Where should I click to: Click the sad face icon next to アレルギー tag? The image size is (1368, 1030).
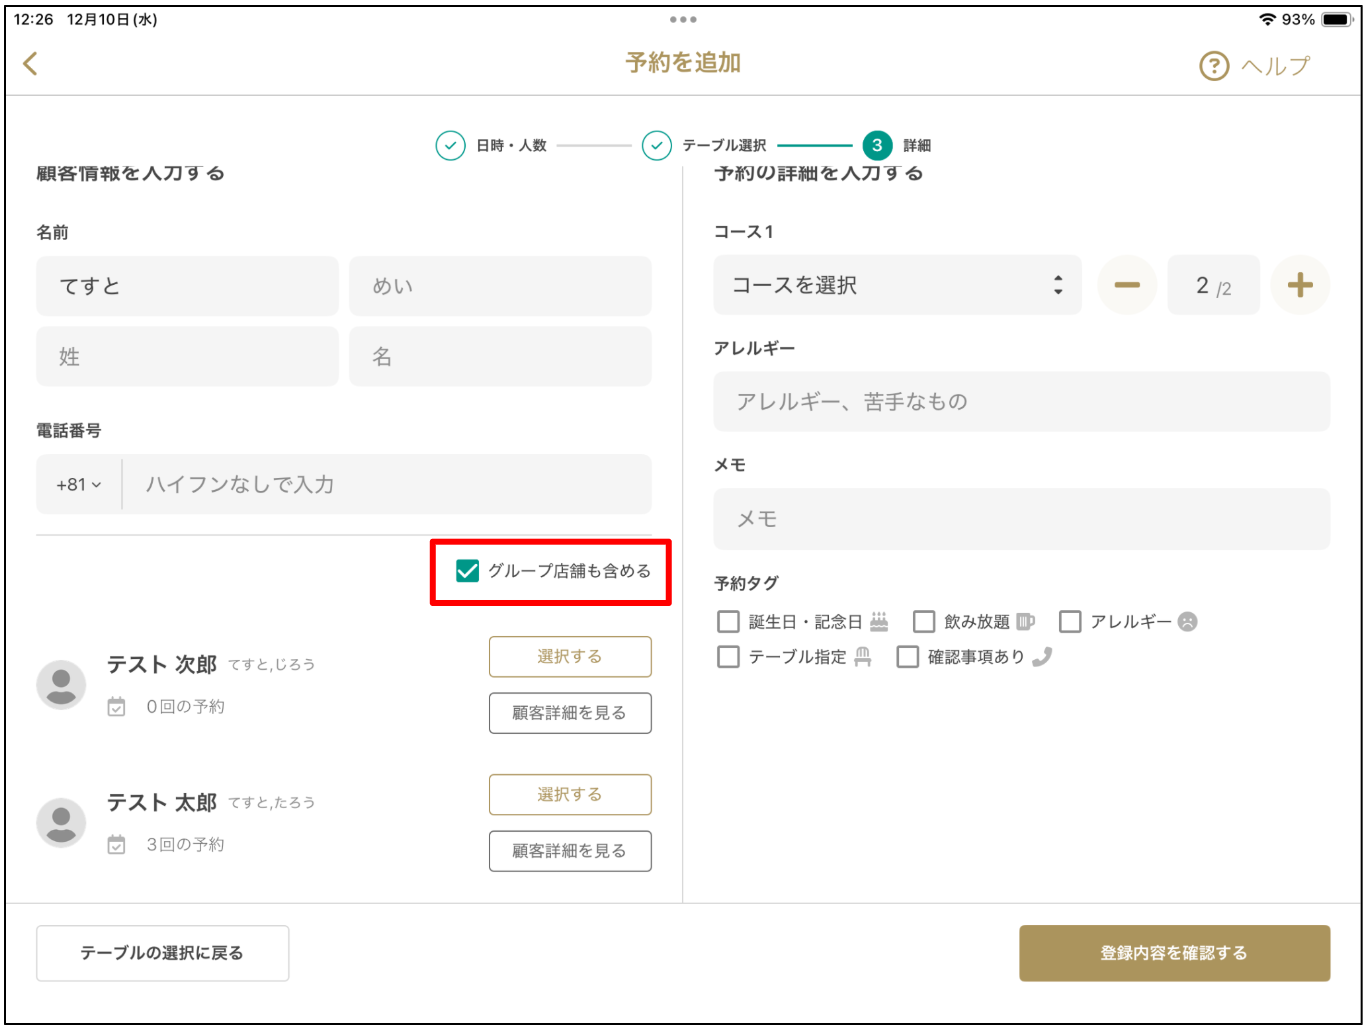point(1187,621)
